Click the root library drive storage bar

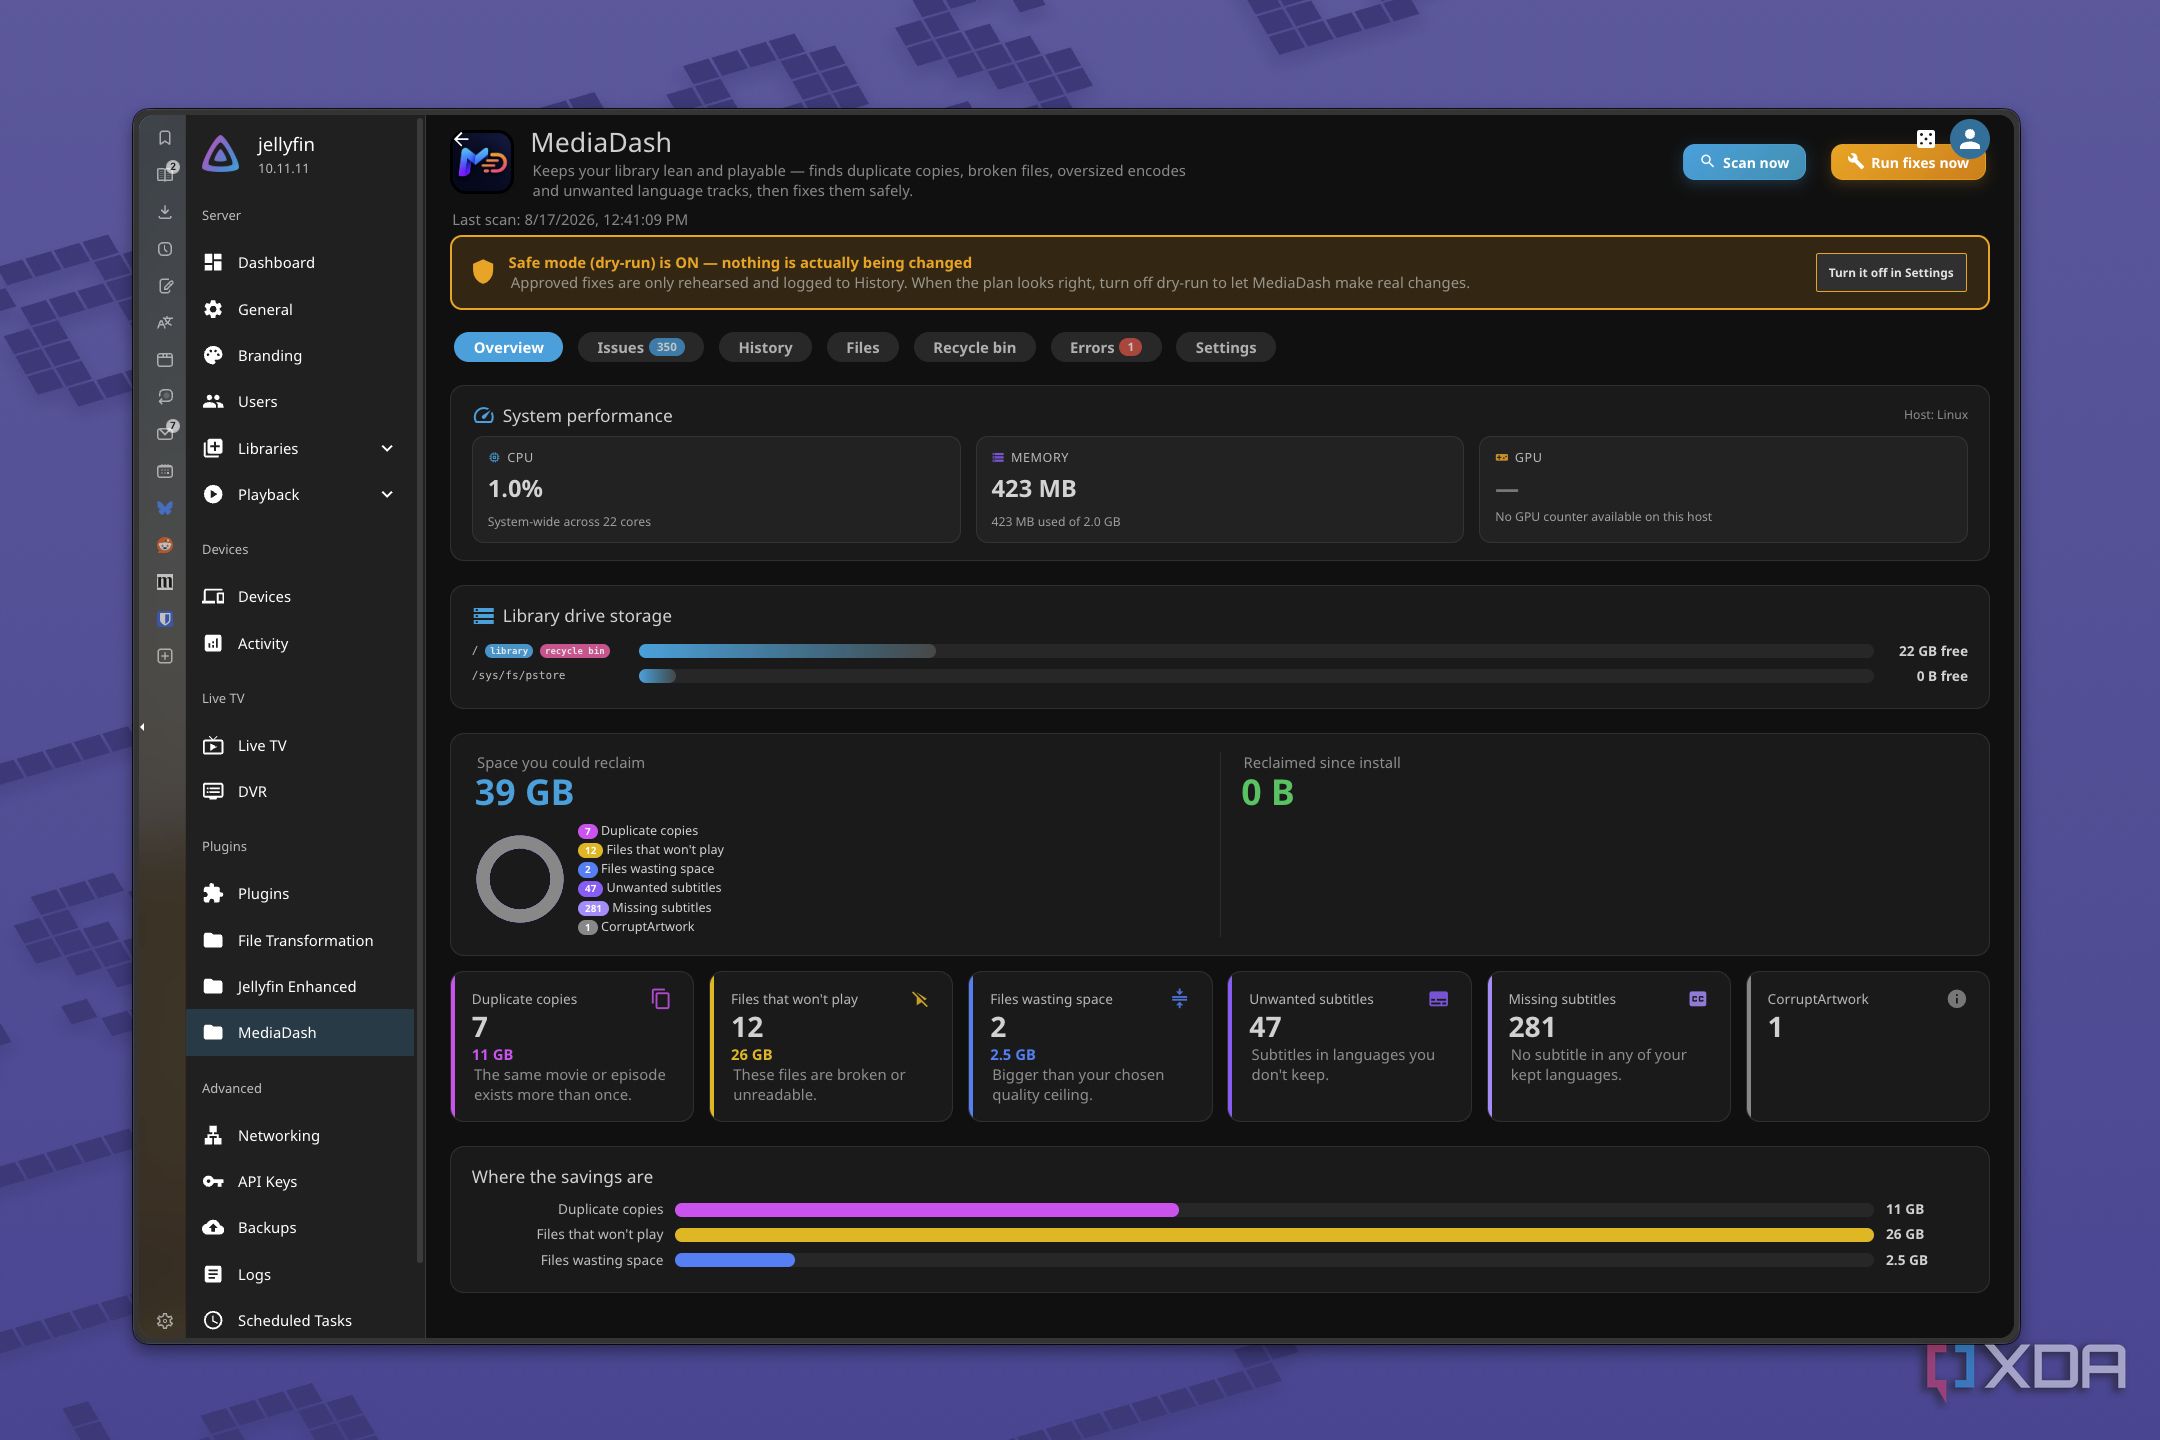[1256, 651]
